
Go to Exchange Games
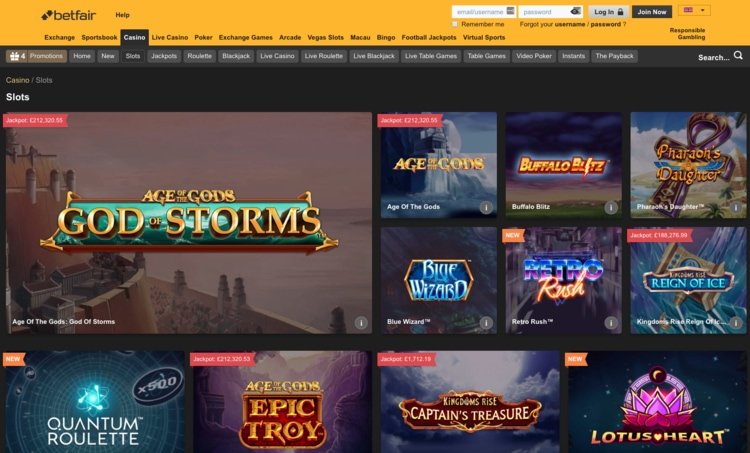point(245,37)
